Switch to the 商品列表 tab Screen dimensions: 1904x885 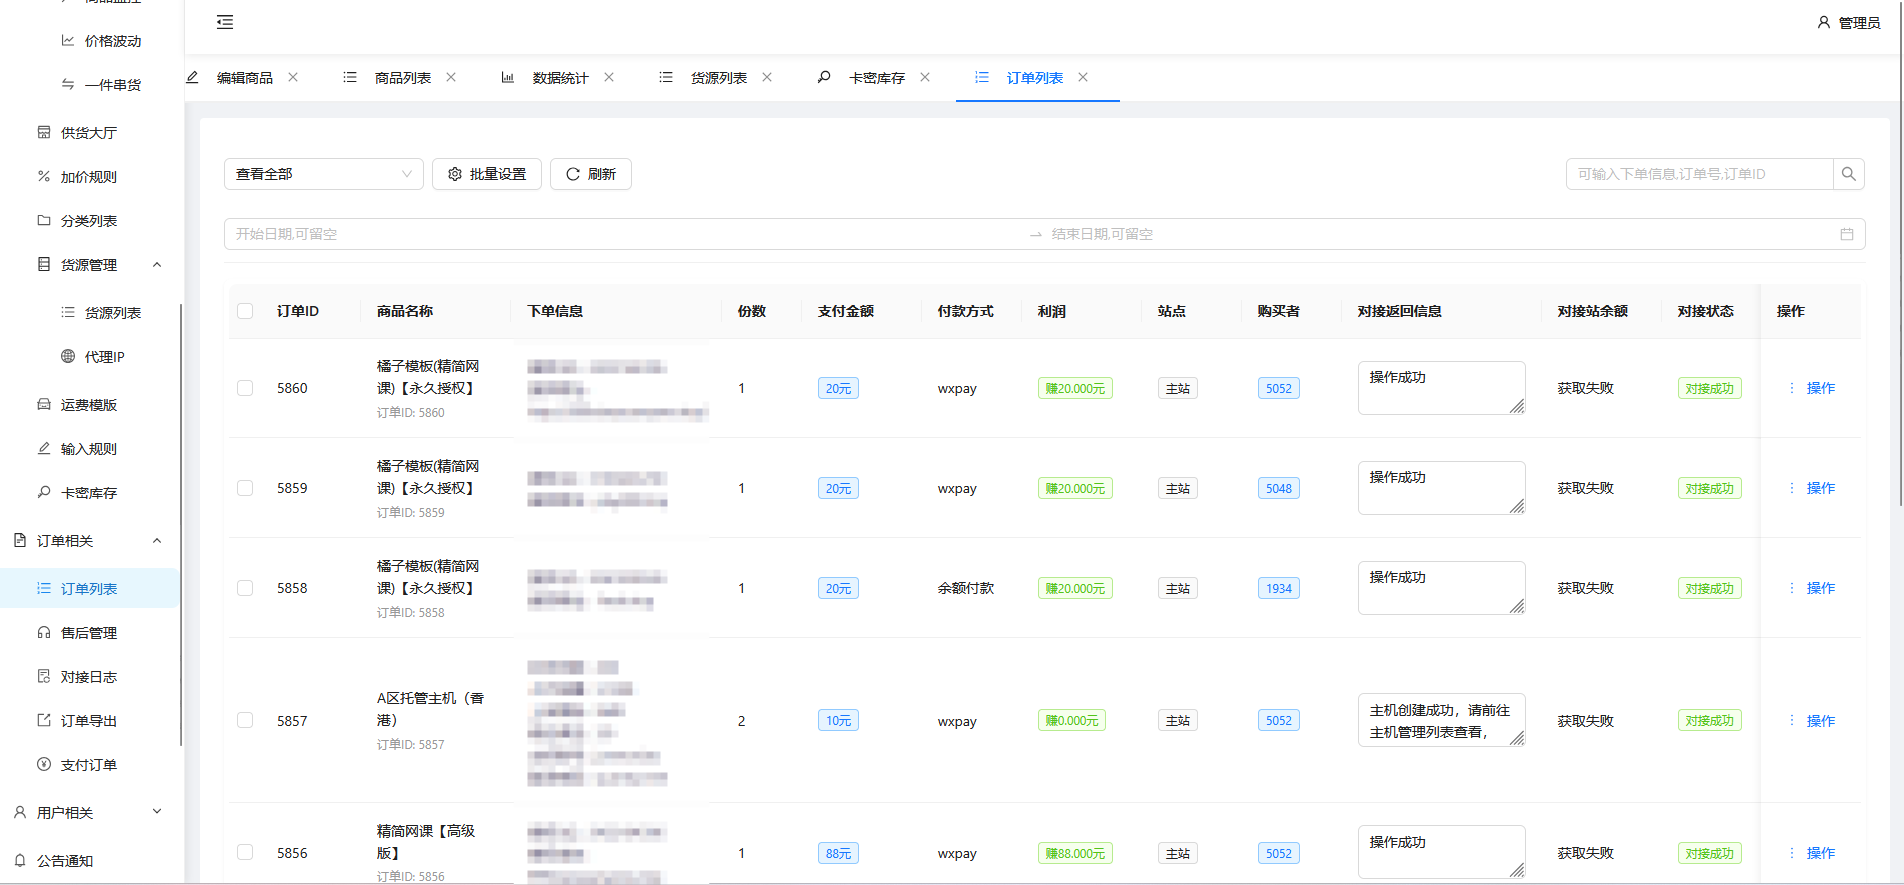(x=402, y=78)
